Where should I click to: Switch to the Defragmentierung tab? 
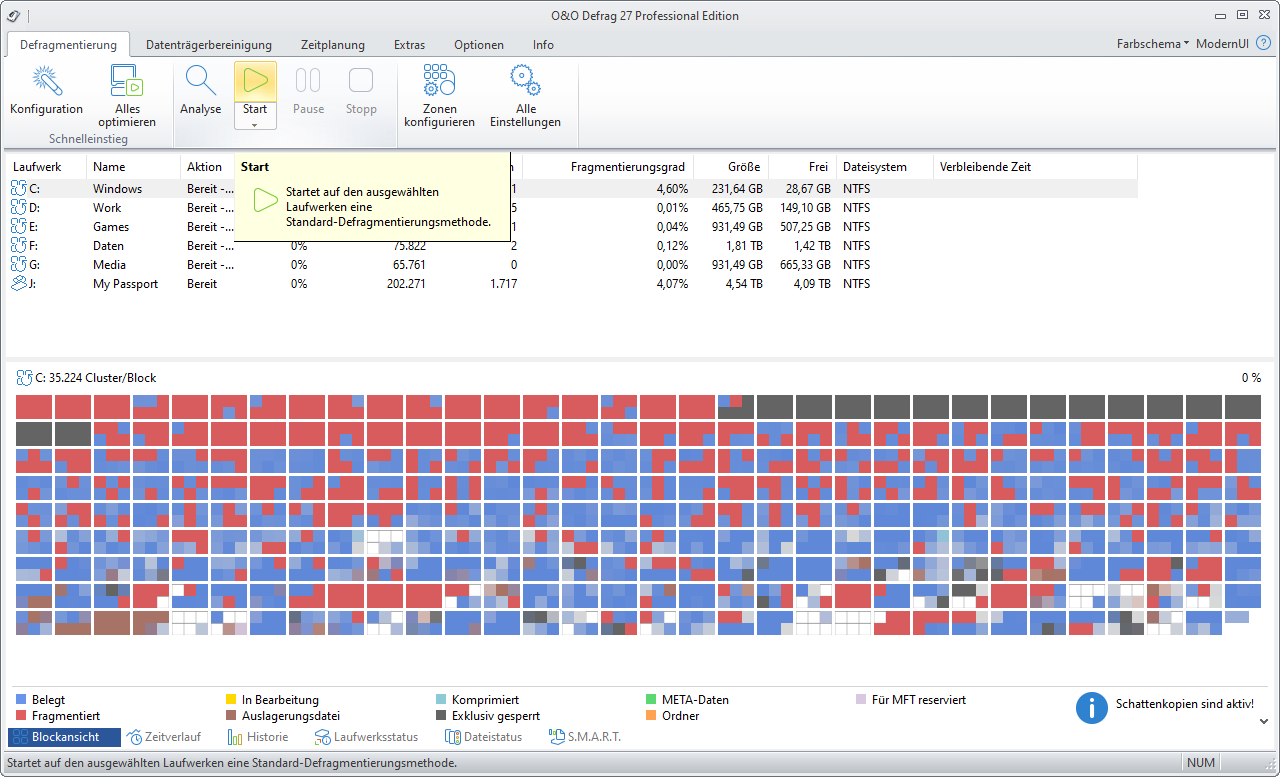(x=68, y=44)
